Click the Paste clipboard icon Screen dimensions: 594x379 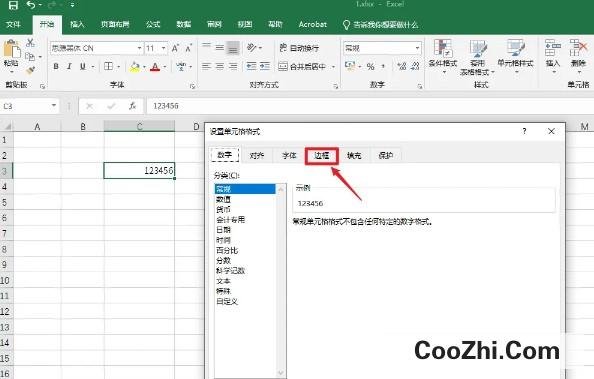(11, 50)
